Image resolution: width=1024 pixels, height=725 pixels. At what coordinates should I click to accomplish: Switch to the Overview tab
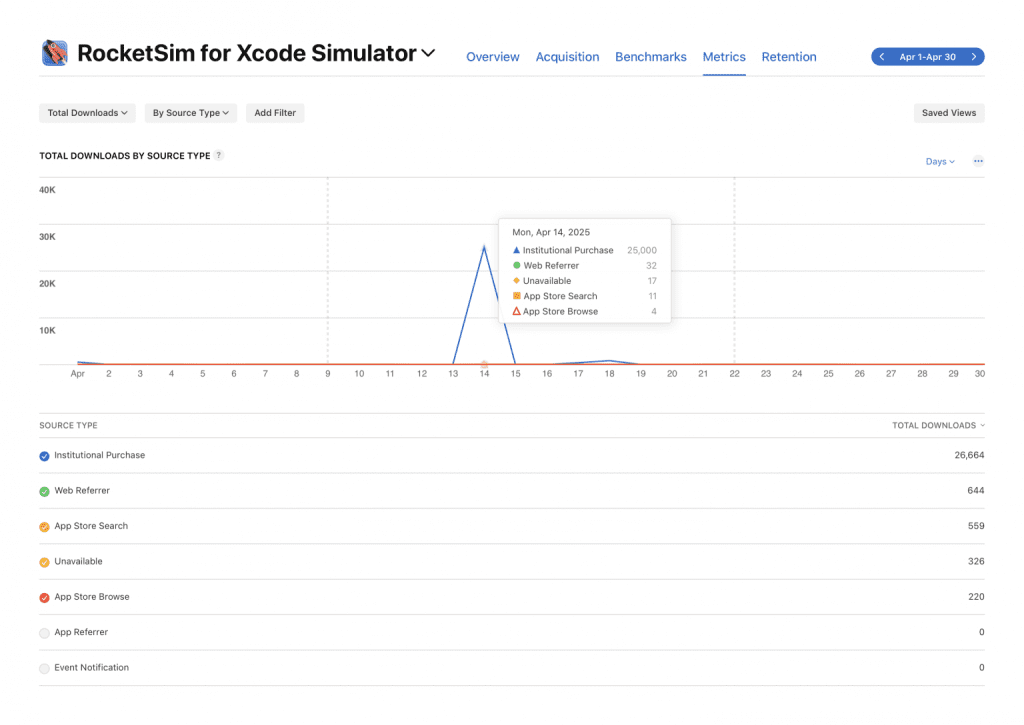click(493, 57)
